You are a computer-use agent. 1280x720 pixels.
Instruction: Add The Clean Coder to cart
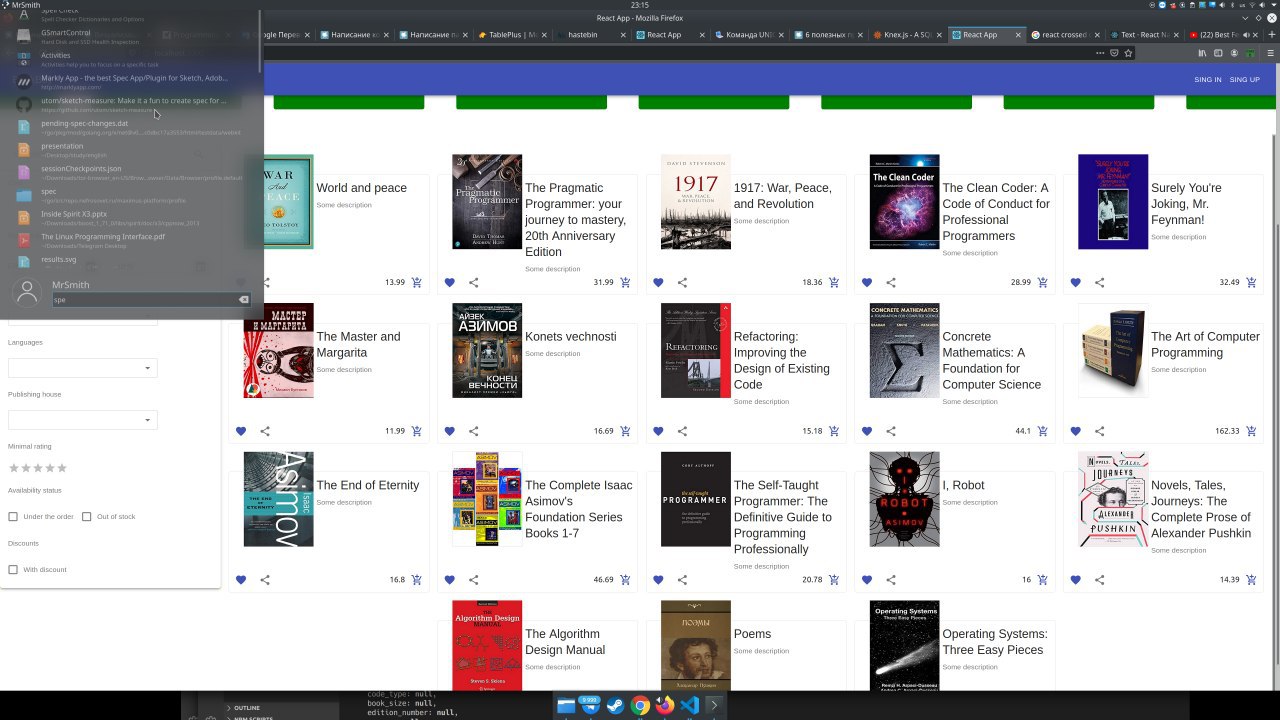coord(1043,283)
